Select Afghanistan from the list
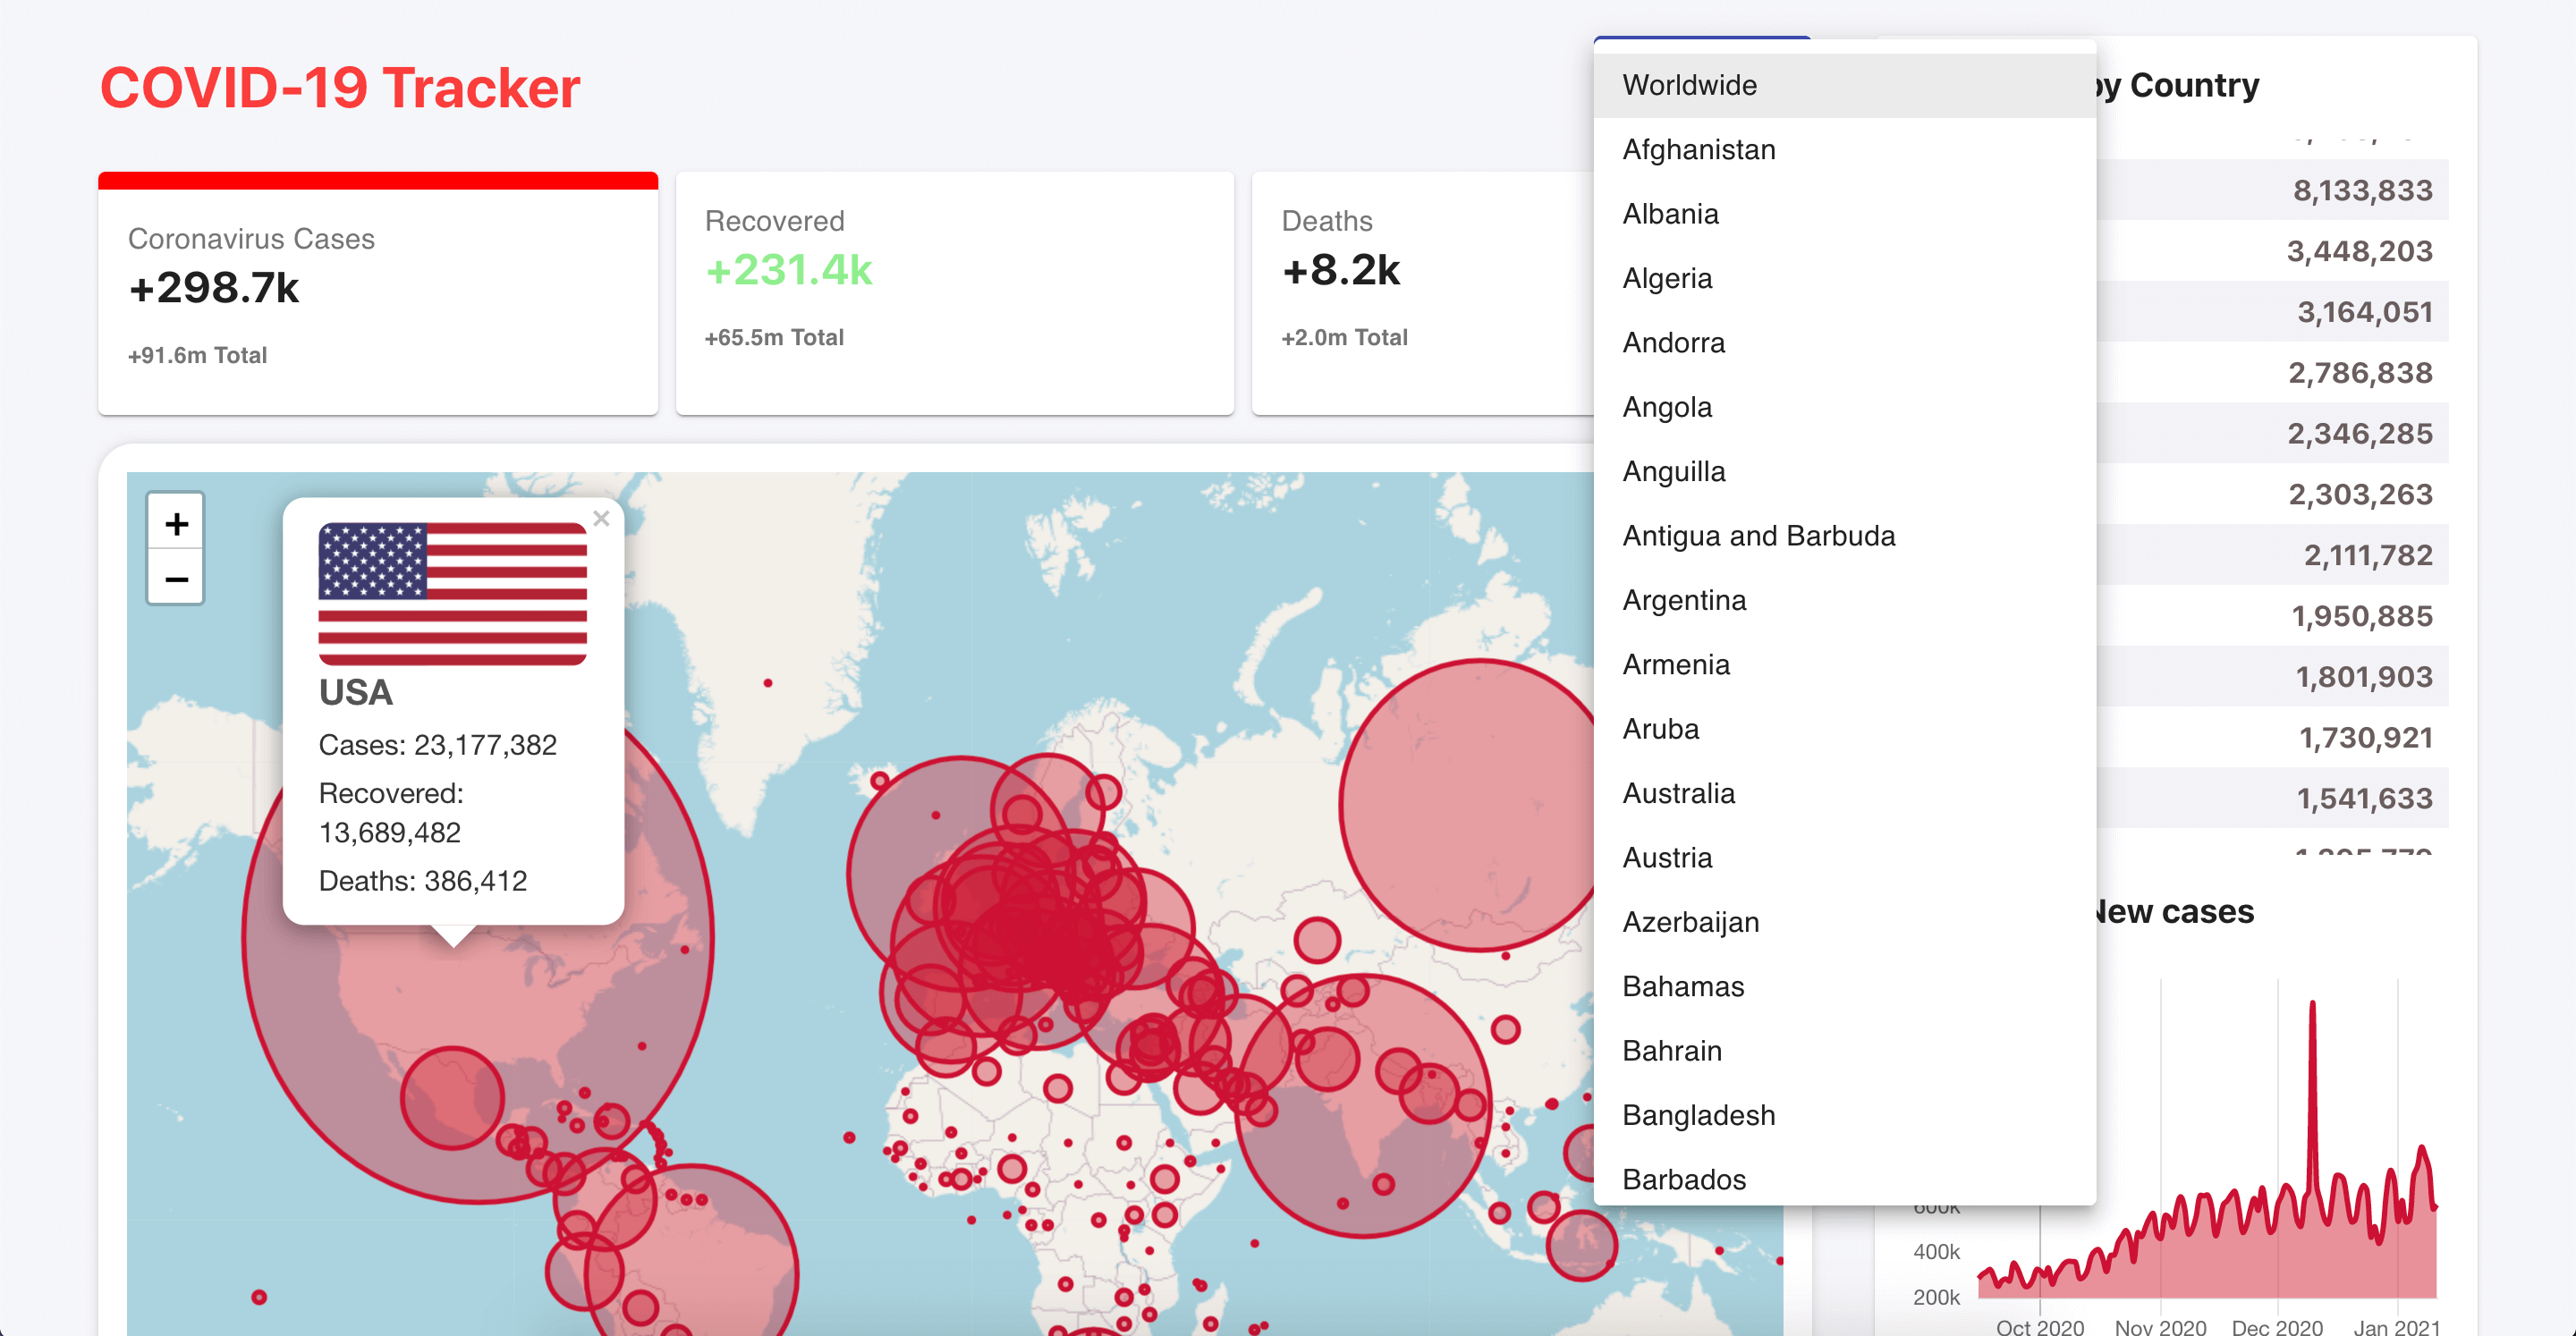 [1844, 150]
